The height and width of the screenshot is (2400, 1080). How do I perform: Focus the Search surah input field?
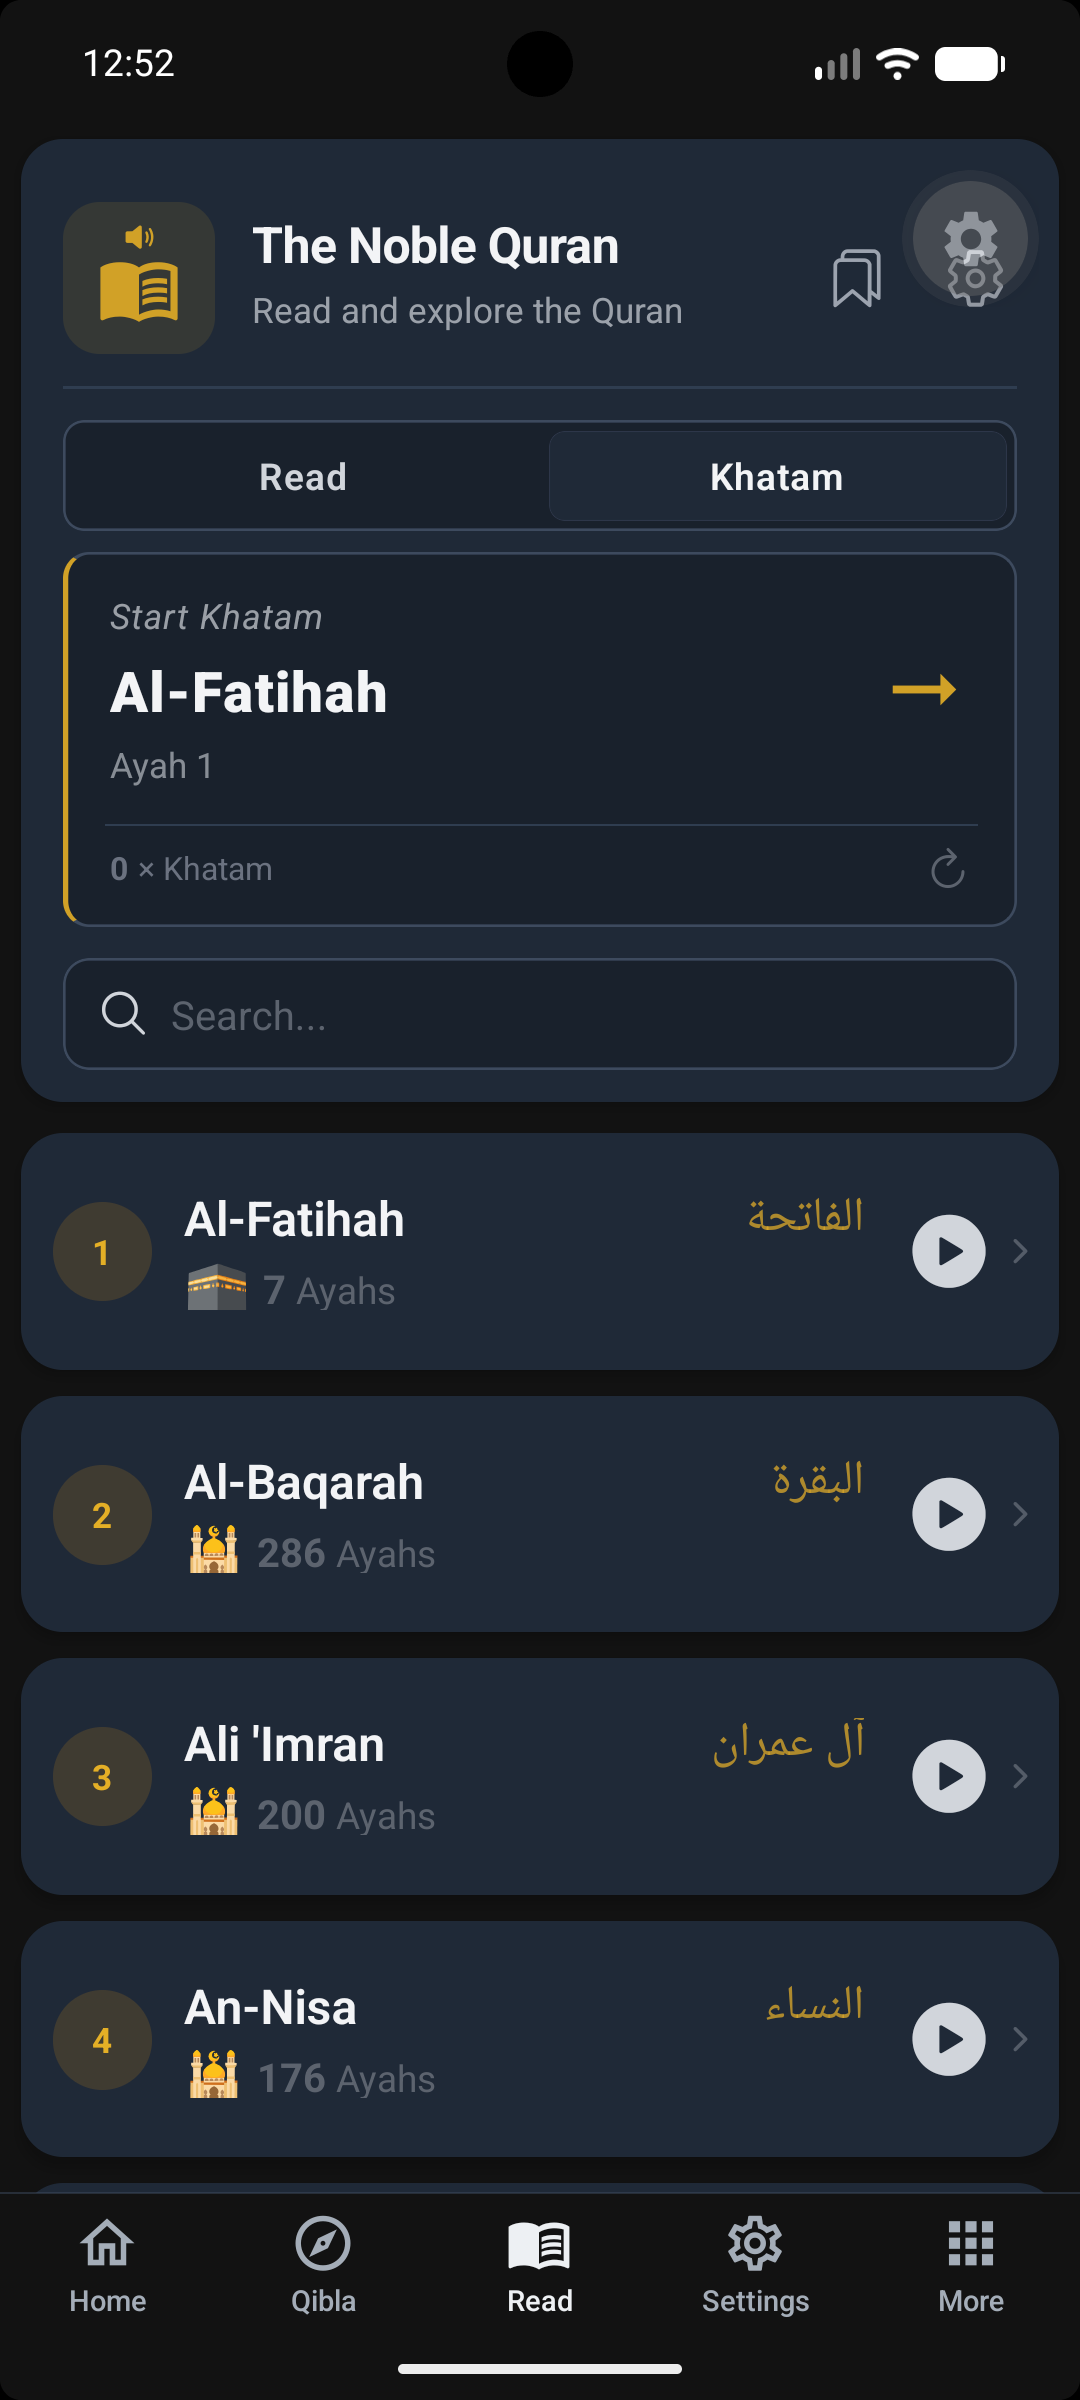(x=540, y=1015)
